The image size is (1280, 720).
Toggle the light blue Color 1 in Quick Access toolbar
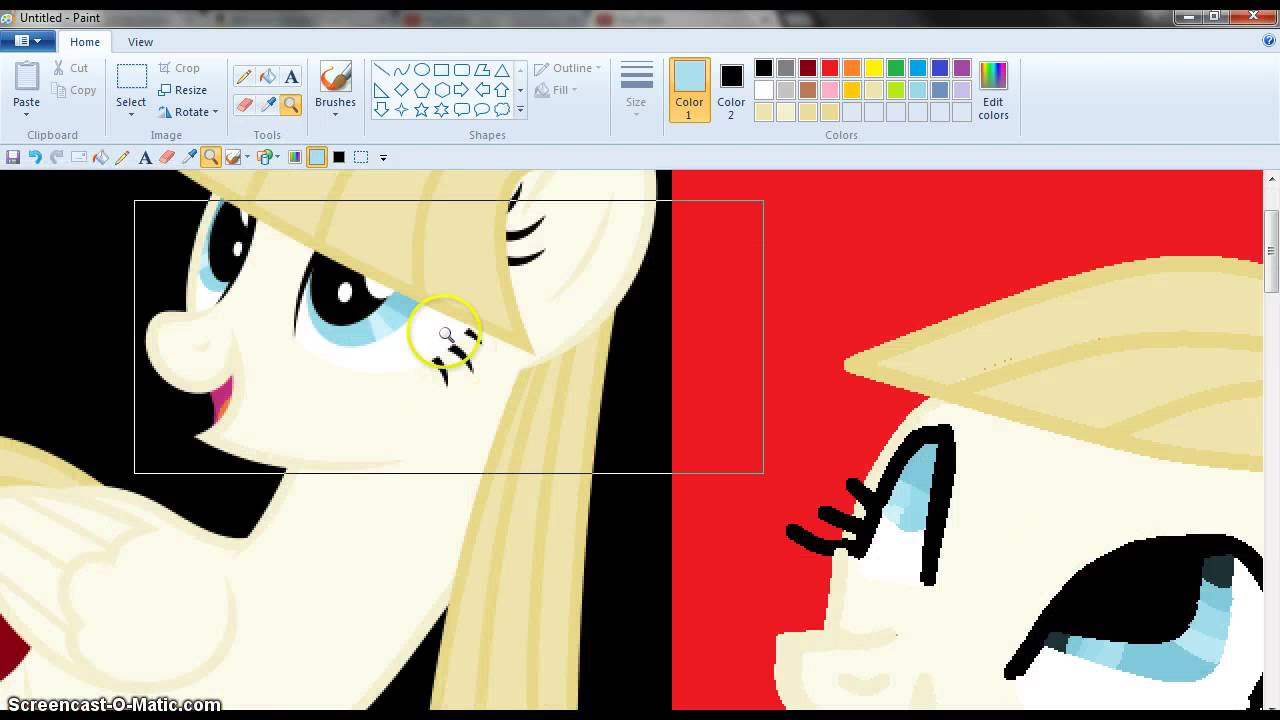tap(317, 157)
